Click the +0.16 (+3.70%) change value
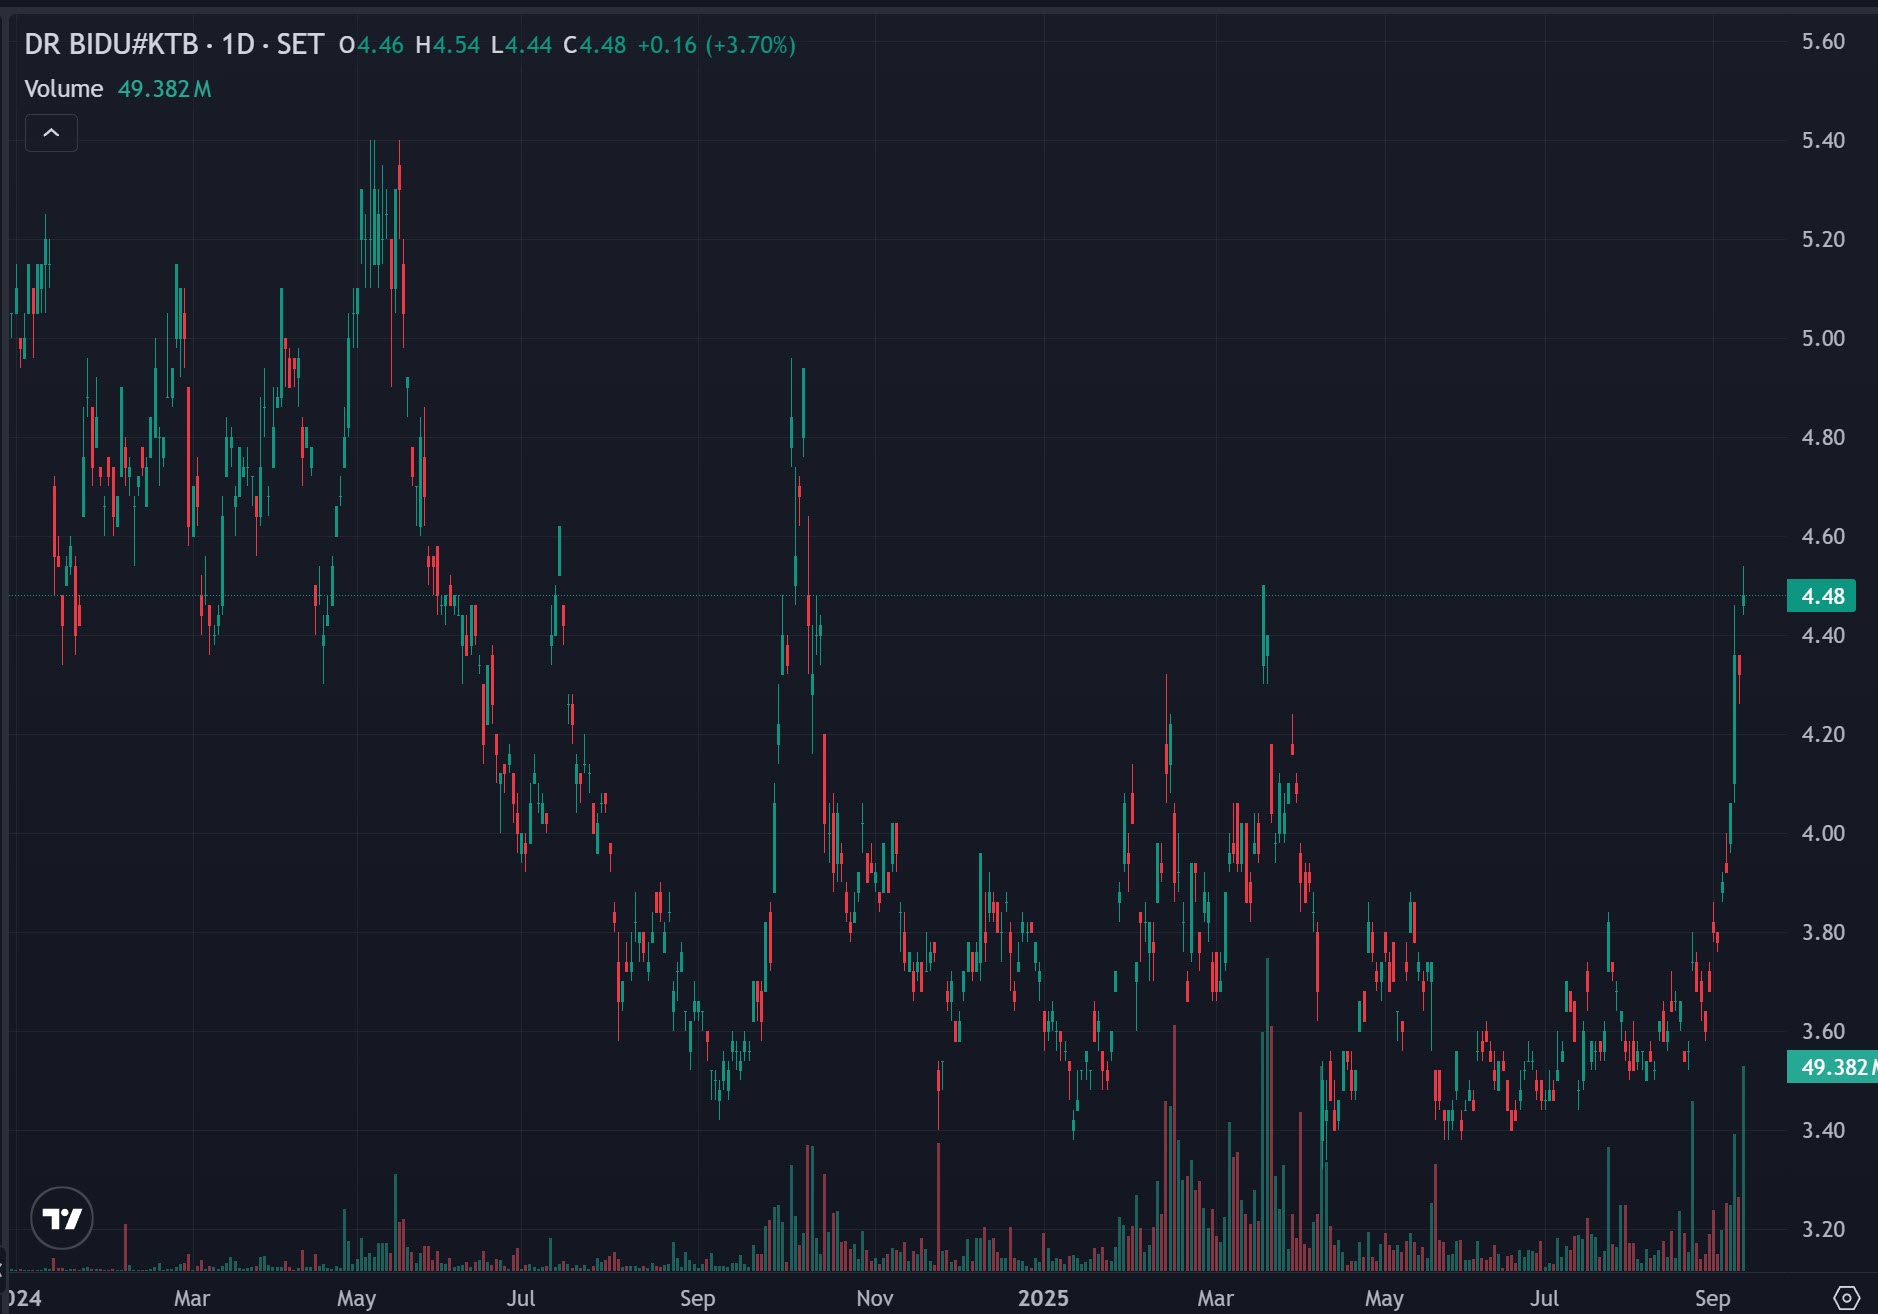The height and width of the screenshot is (1314, 1878). click(x=716, y=45)
